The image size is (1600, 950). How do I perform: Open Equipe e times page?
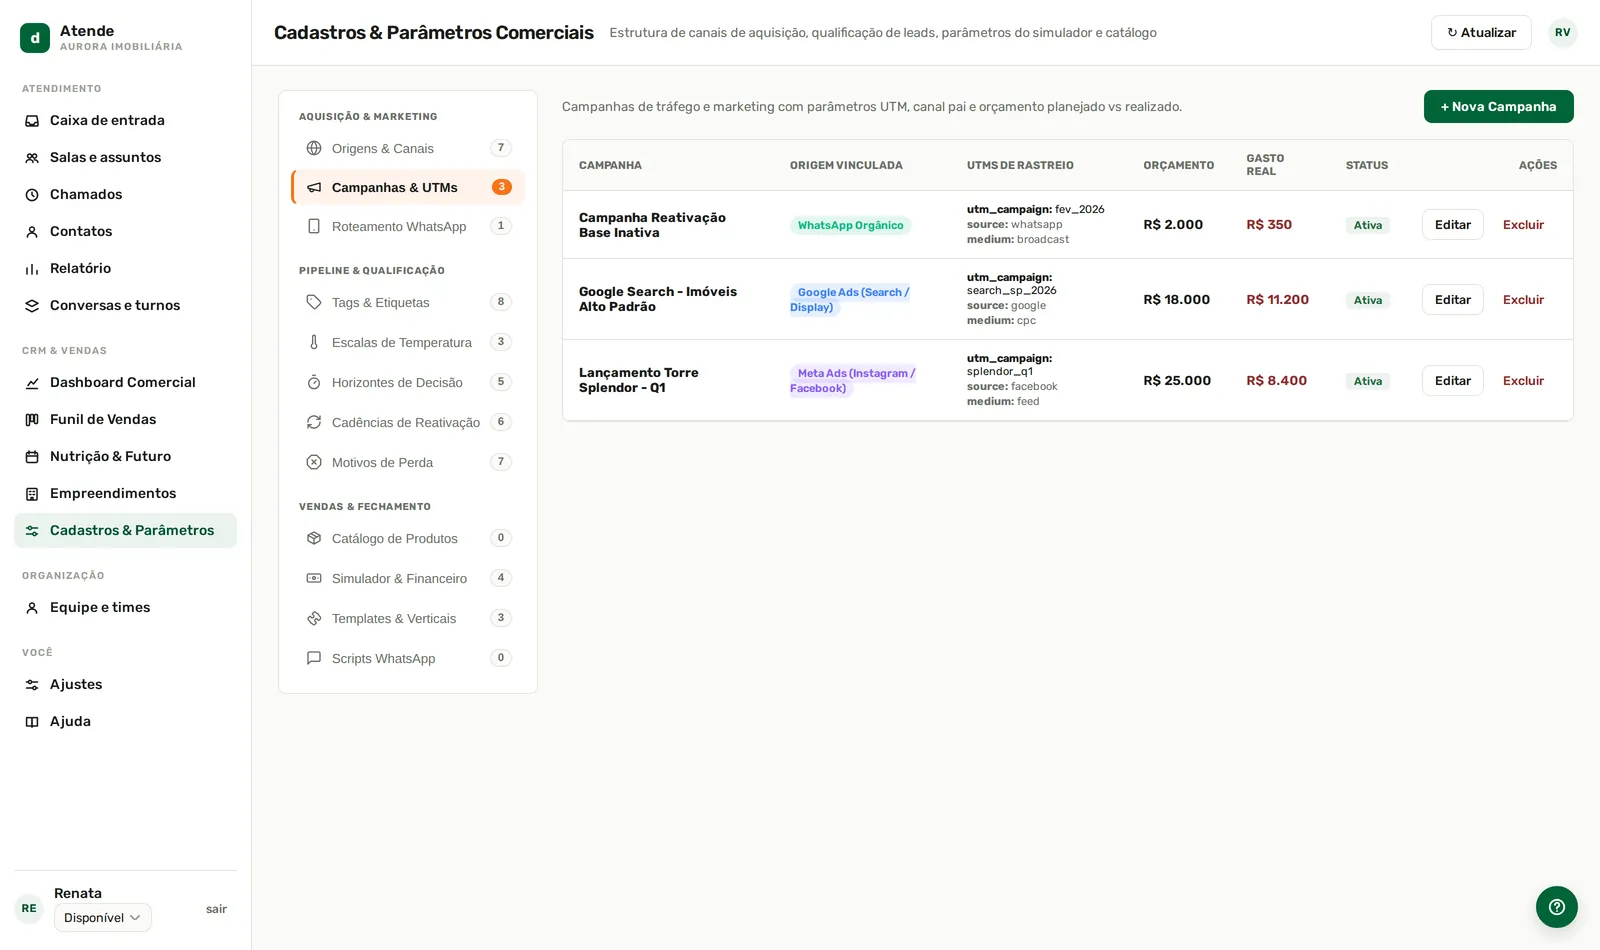(x=125, y=607)
